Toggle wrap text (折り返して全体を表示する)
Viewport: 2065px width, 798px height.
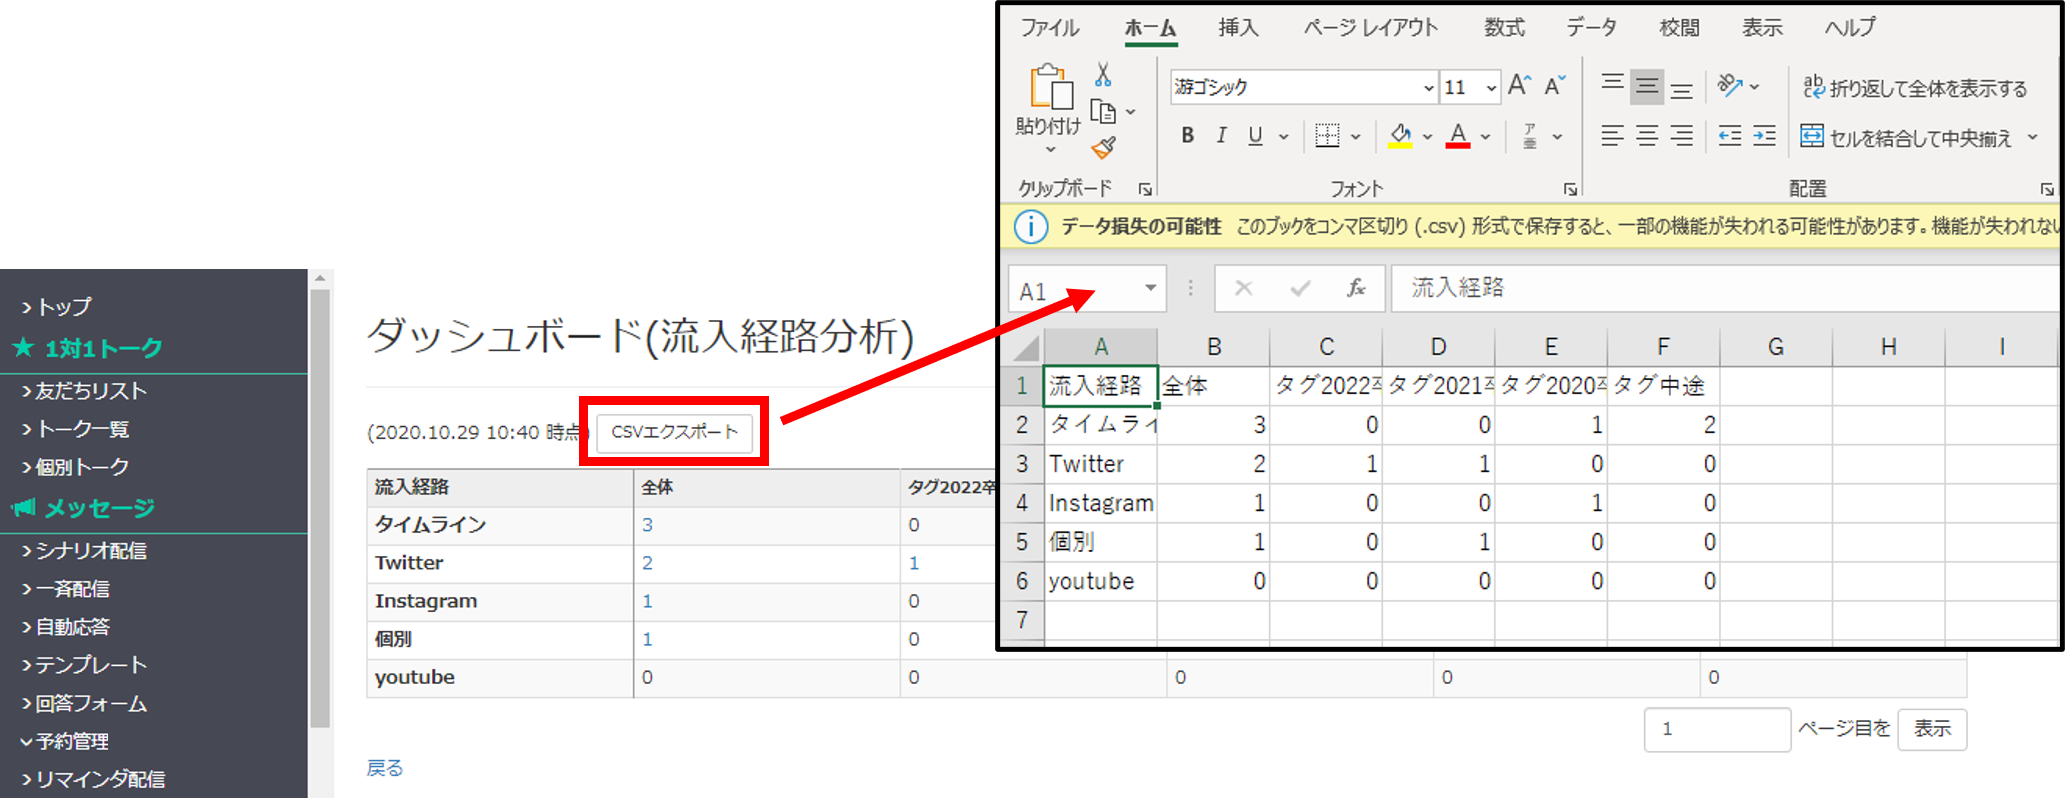coord(1914,88)
